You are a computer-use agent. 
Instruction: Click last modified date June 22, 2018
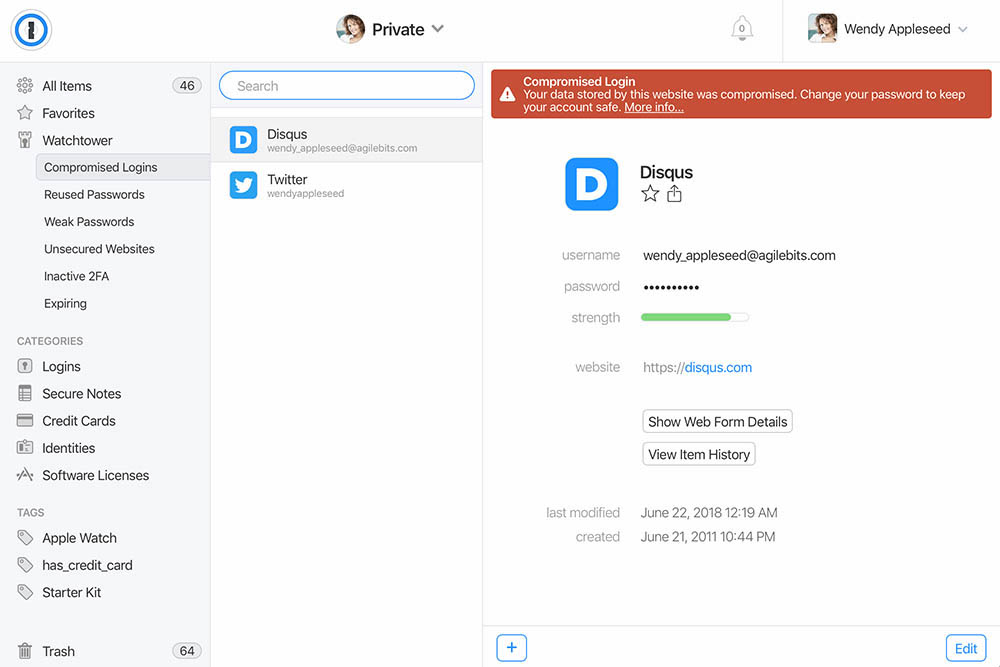[x=709, y=513]
